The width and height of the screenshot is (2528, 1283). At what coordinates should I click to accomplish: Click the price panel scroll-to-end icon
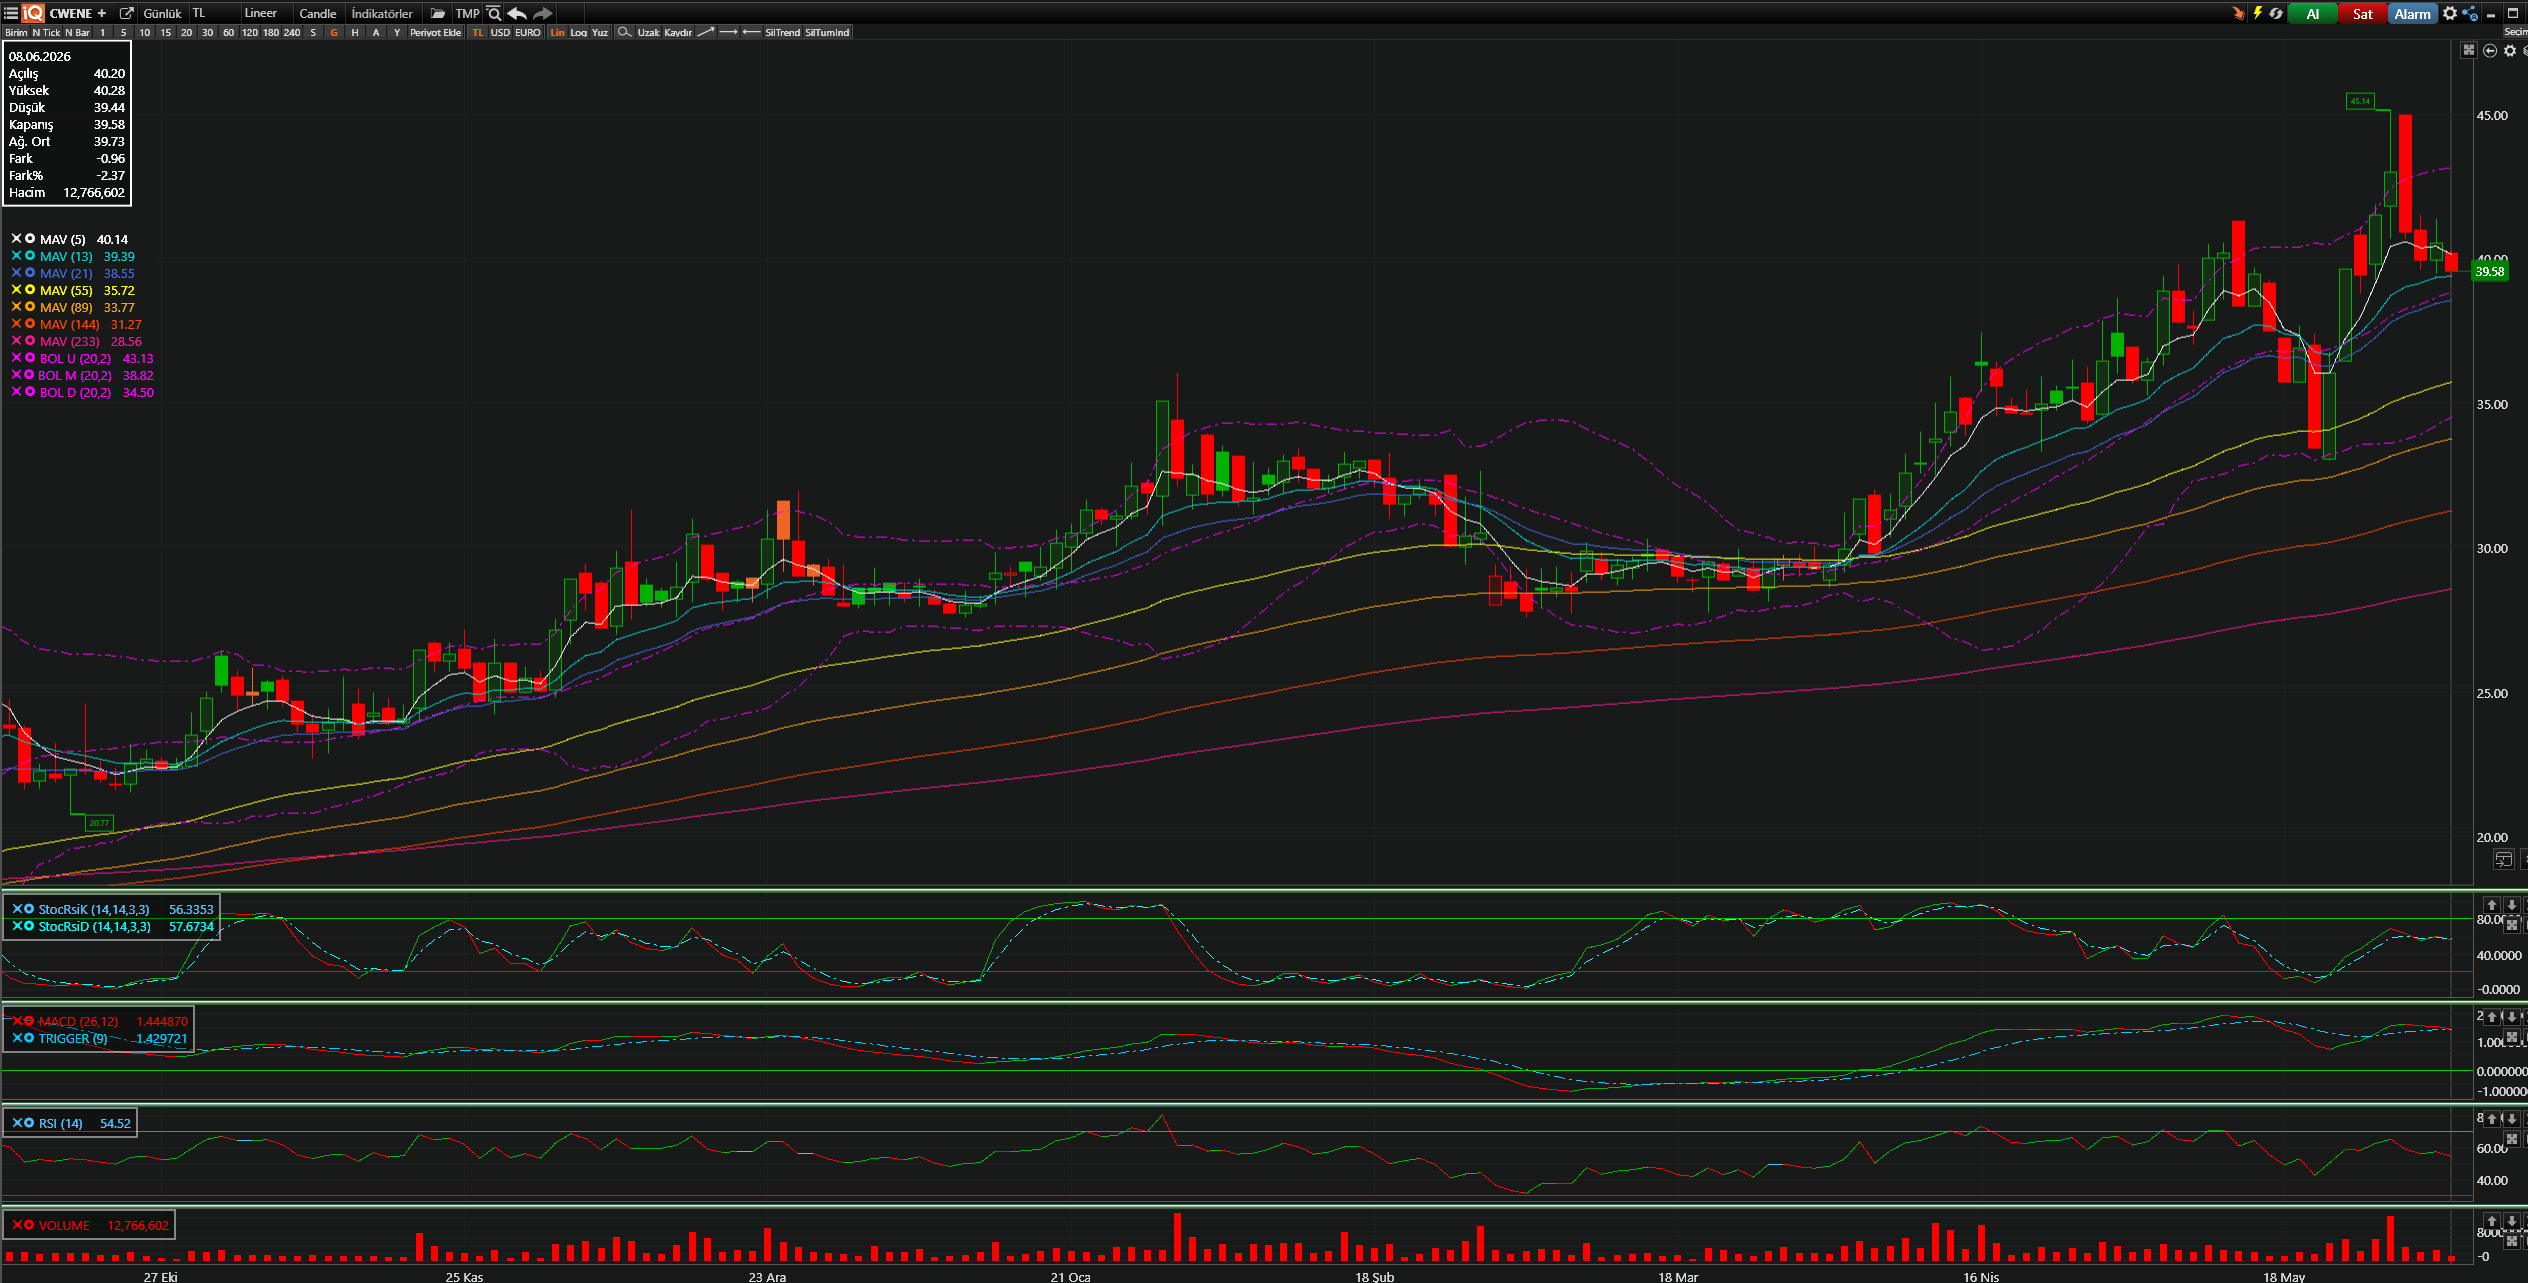[2503, 859]
